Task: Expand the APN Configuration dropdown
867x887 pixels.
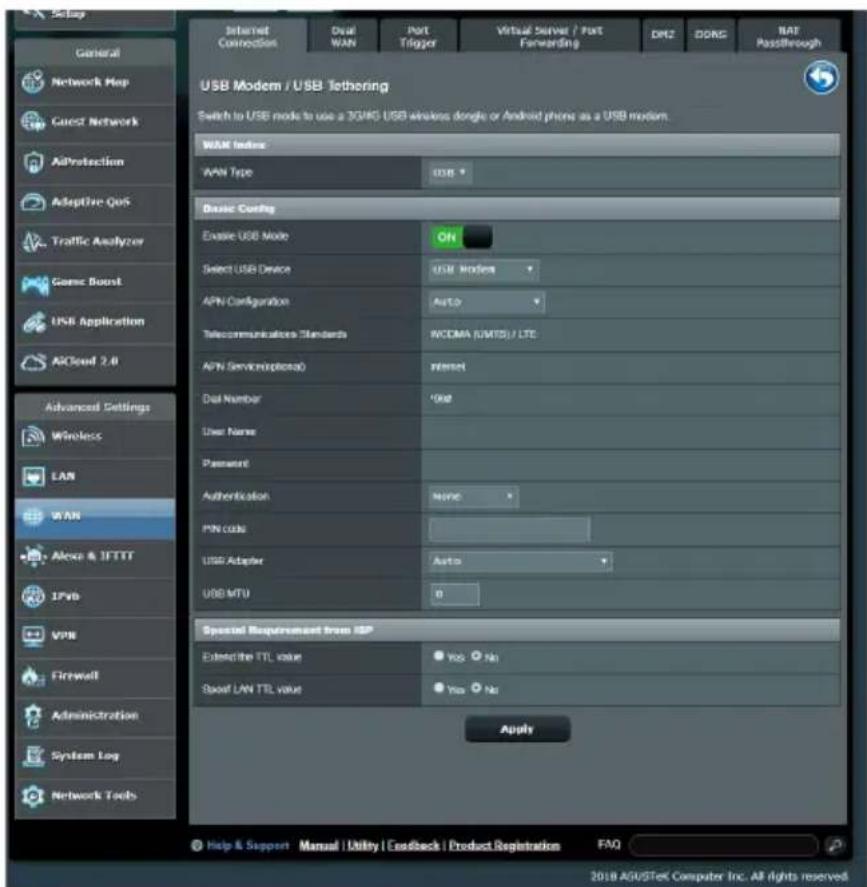Action: (x=486, y=302)
